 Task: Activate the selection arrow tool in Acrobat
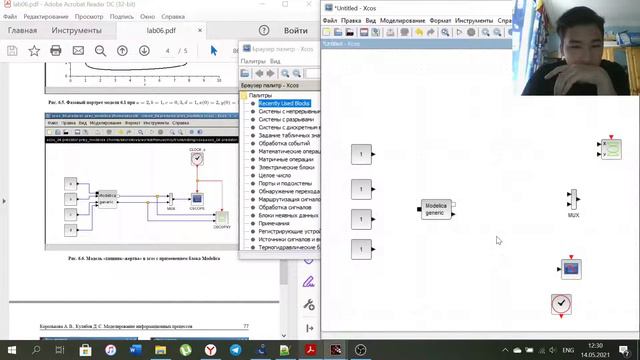coord(214,51)
